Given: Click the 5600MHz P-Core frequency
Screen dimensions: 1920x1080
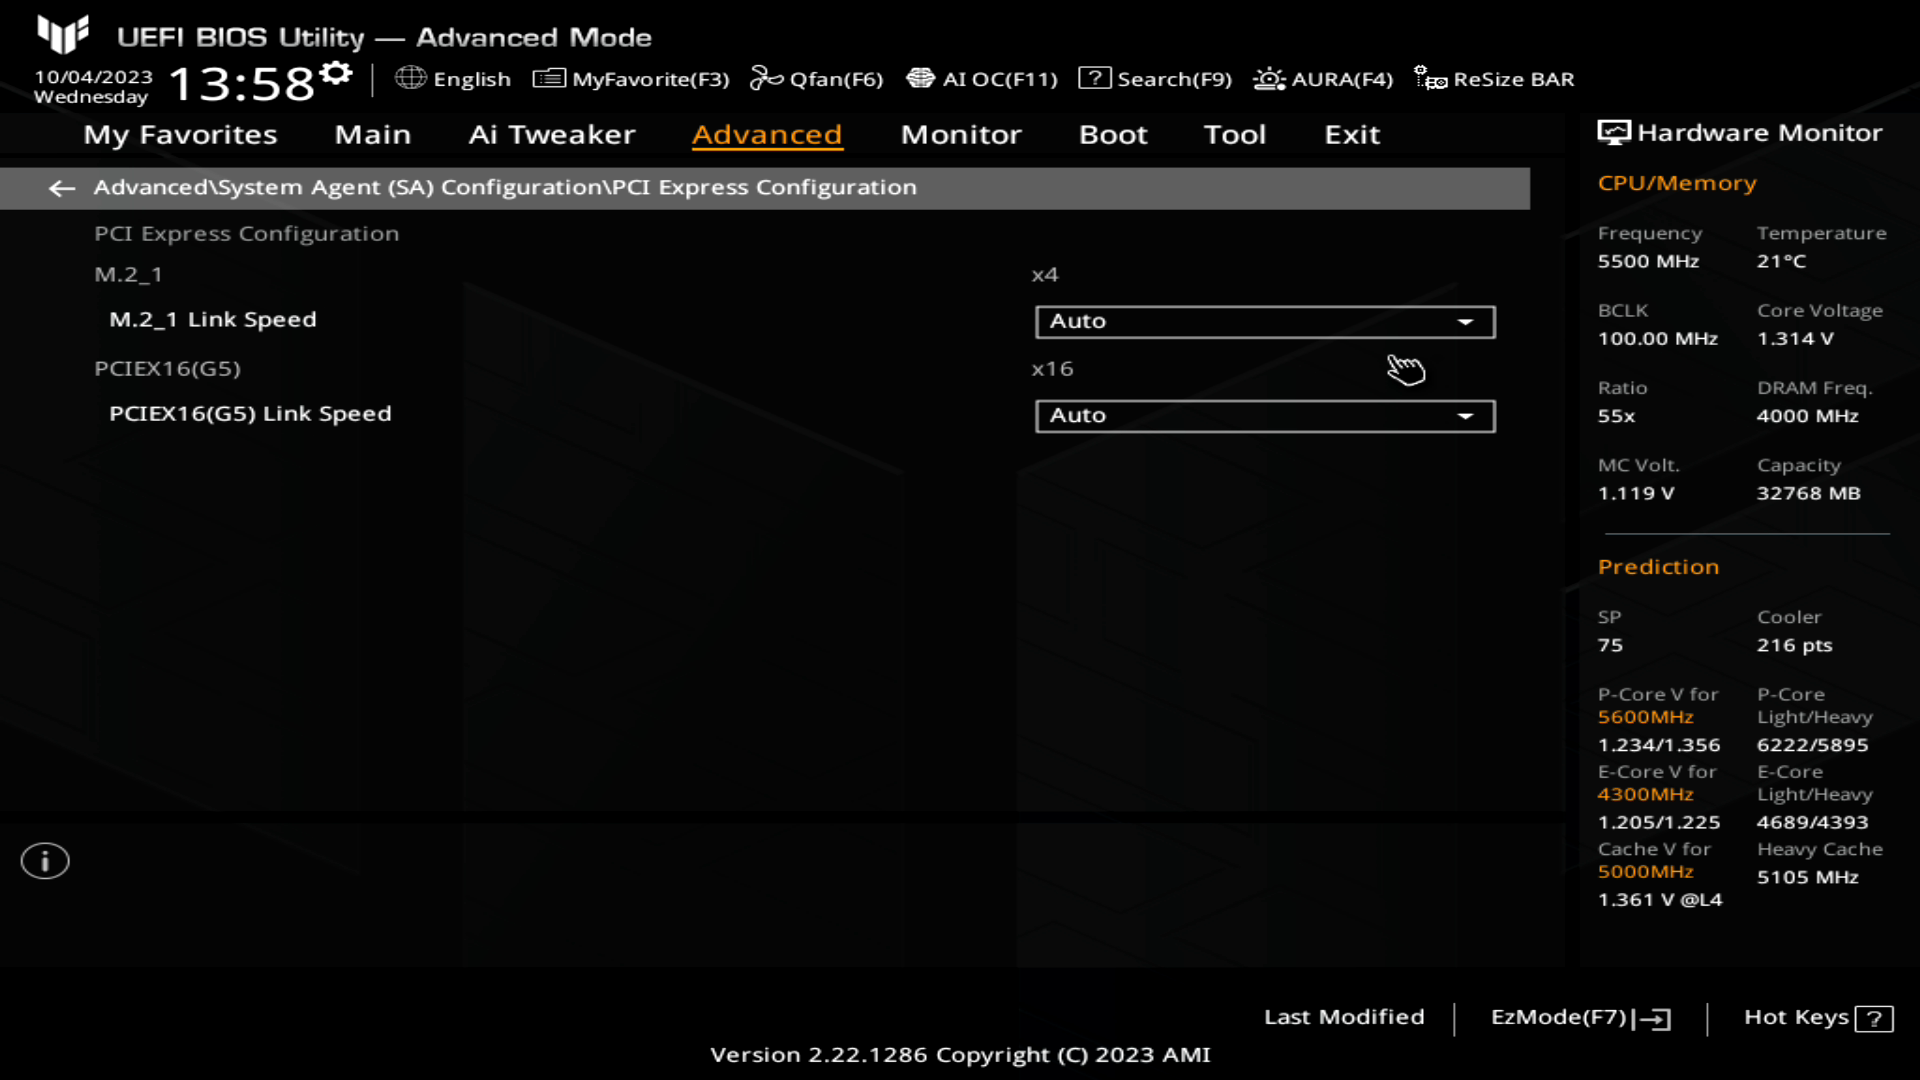Looking at the screenshot, I should point(1645,717).
